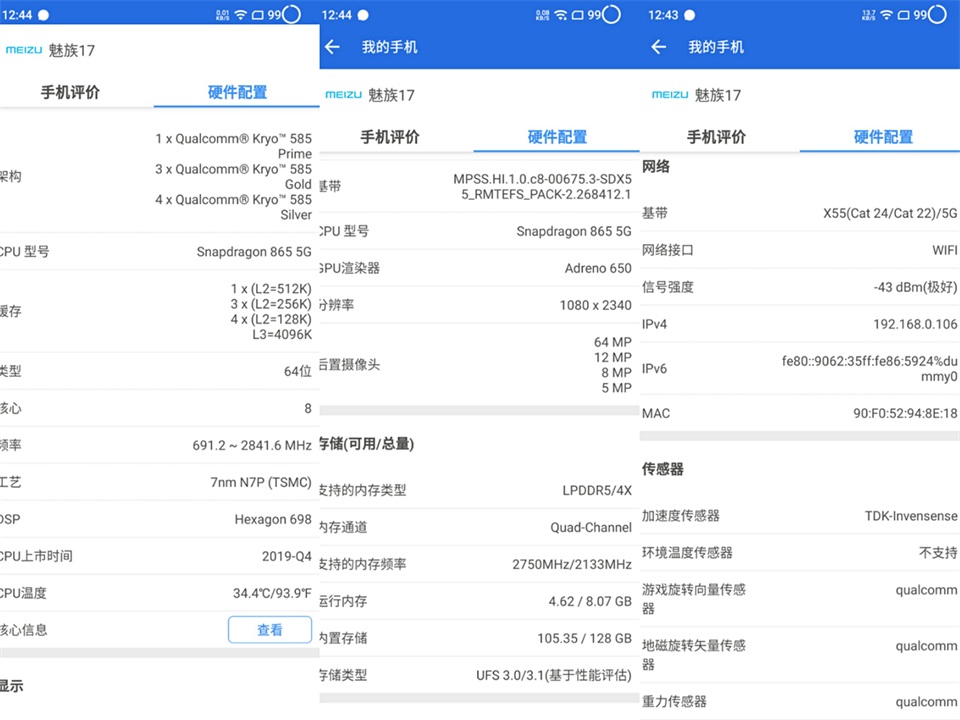Click the Quad-Channel memory channel value
The height and width of the screenshot is (720, 960).
click(591, 527)
